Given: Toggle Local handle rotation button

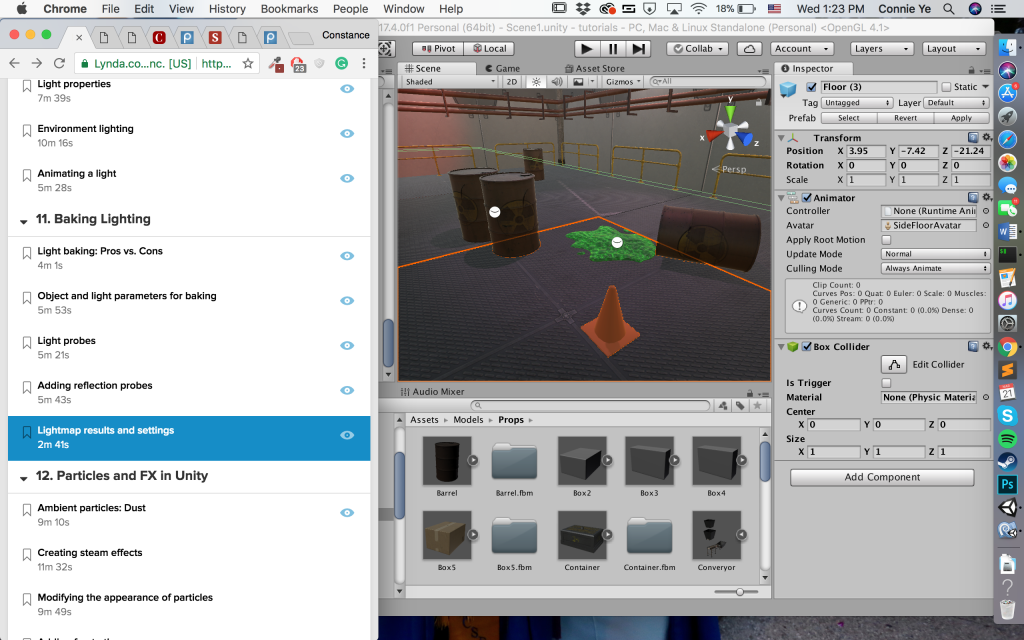Looking at the screenshot, I should 489,48.
